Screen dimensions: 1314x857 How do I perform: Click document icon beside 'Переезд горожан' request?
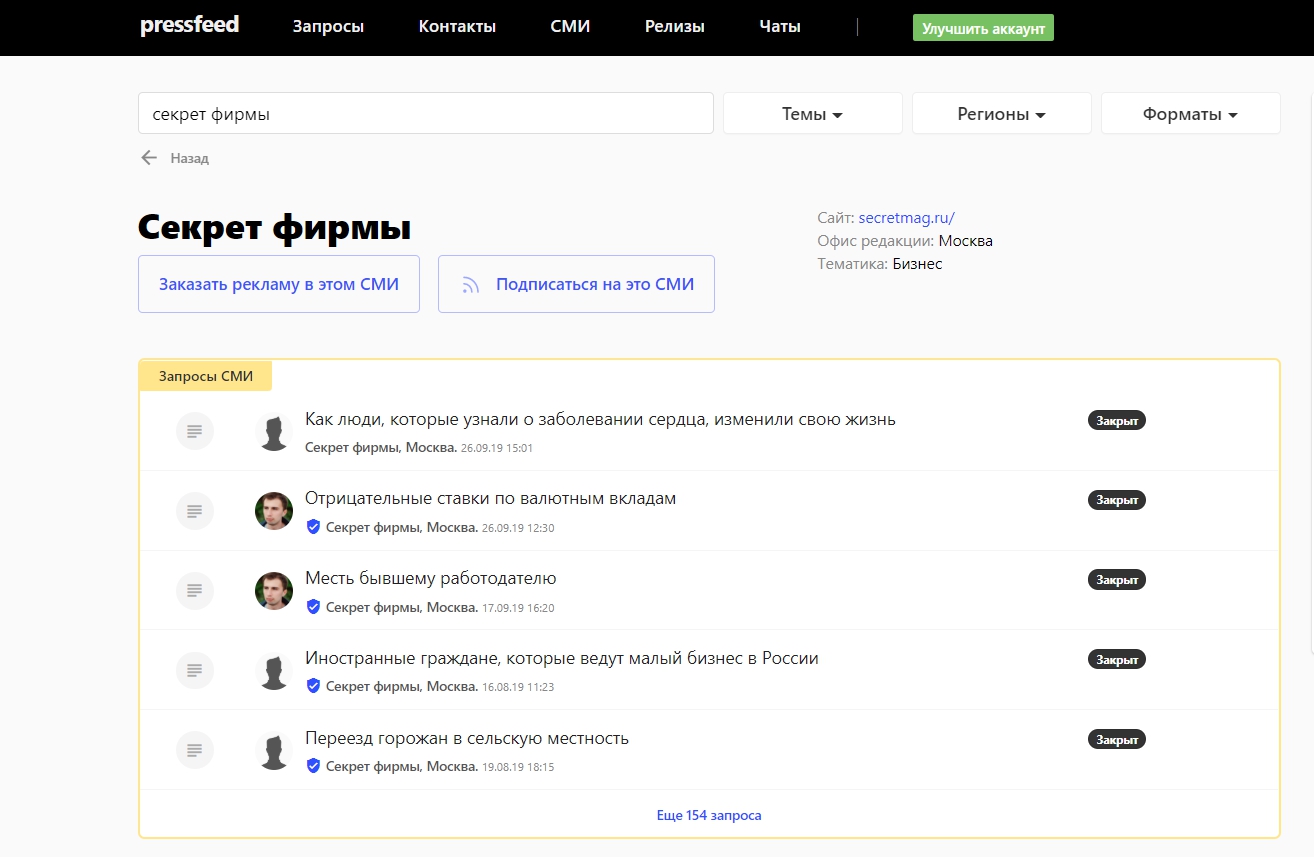195,751
